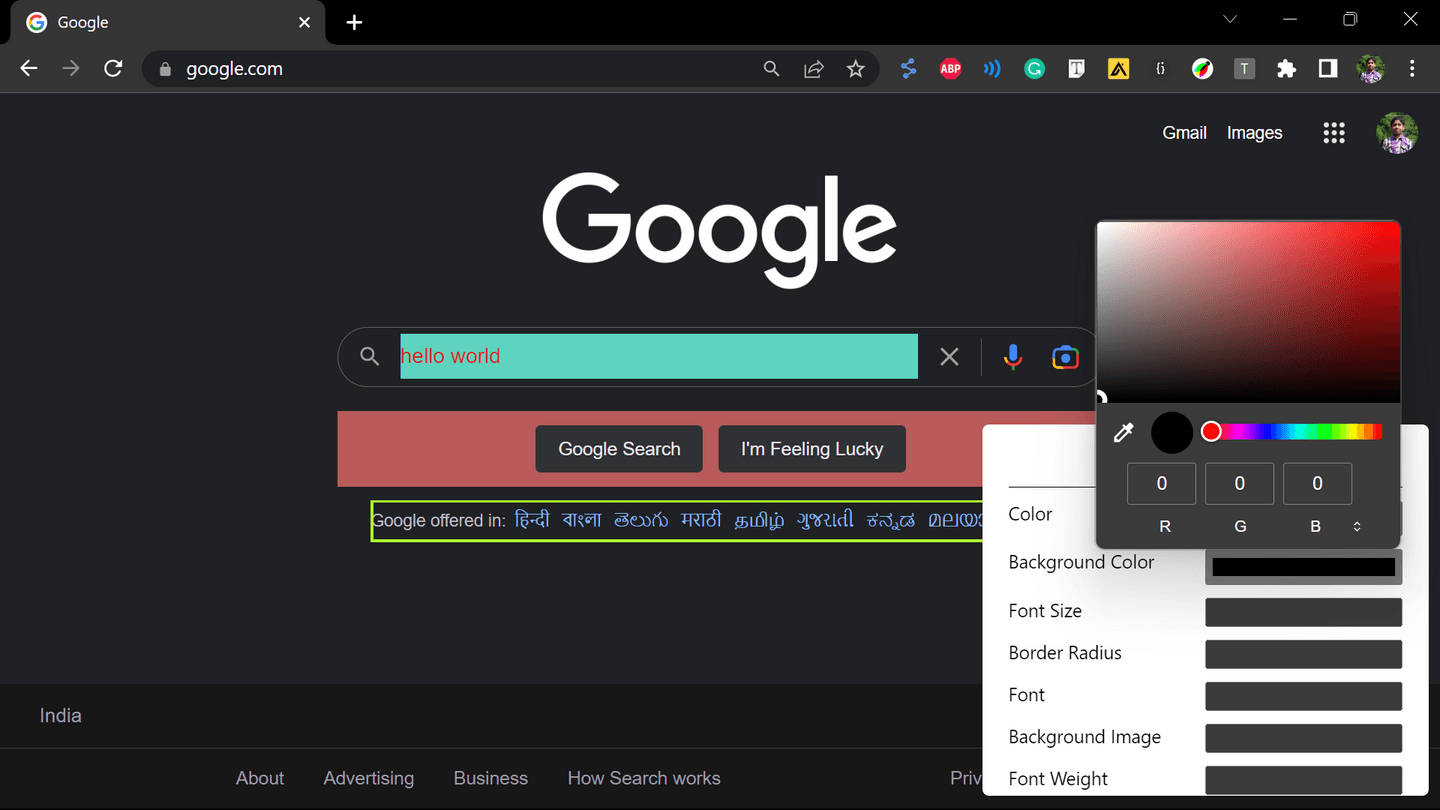Open the round colorful pen extension icon
The width and height of the screenshot is (1440, 810).
point(1202,69)
